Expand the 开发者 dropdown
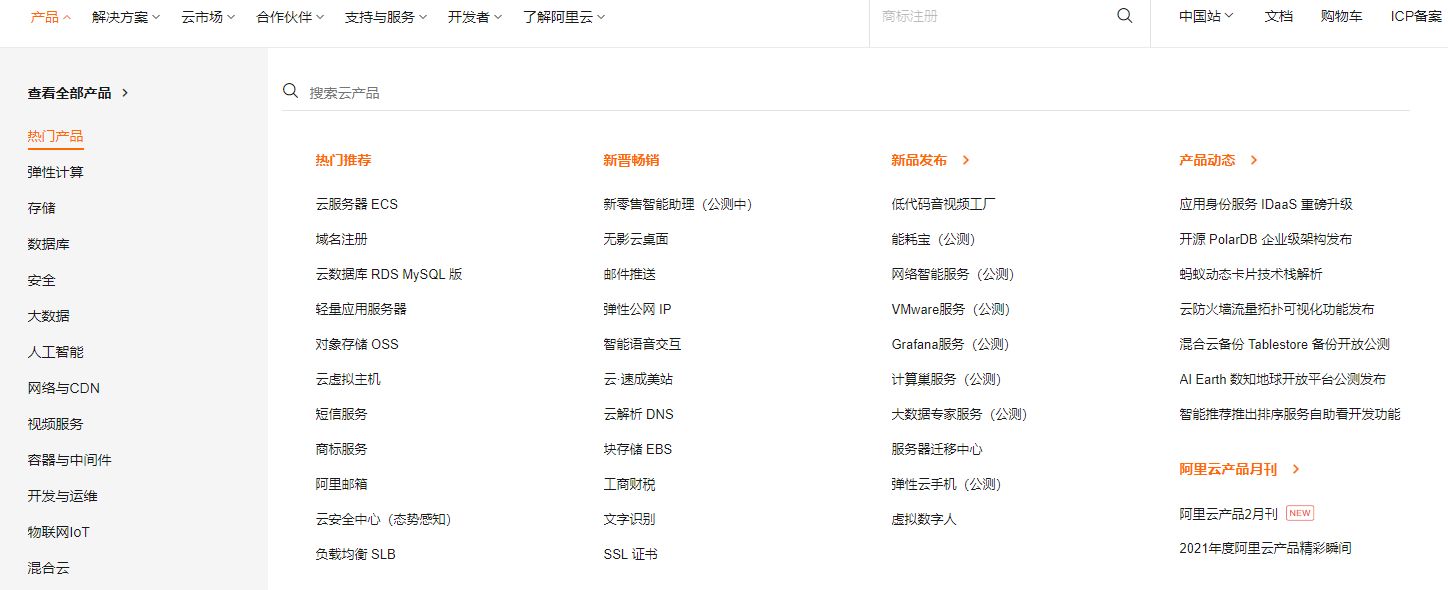The width and height of the screenshot is (1448, 590). (x=475, y=17)
